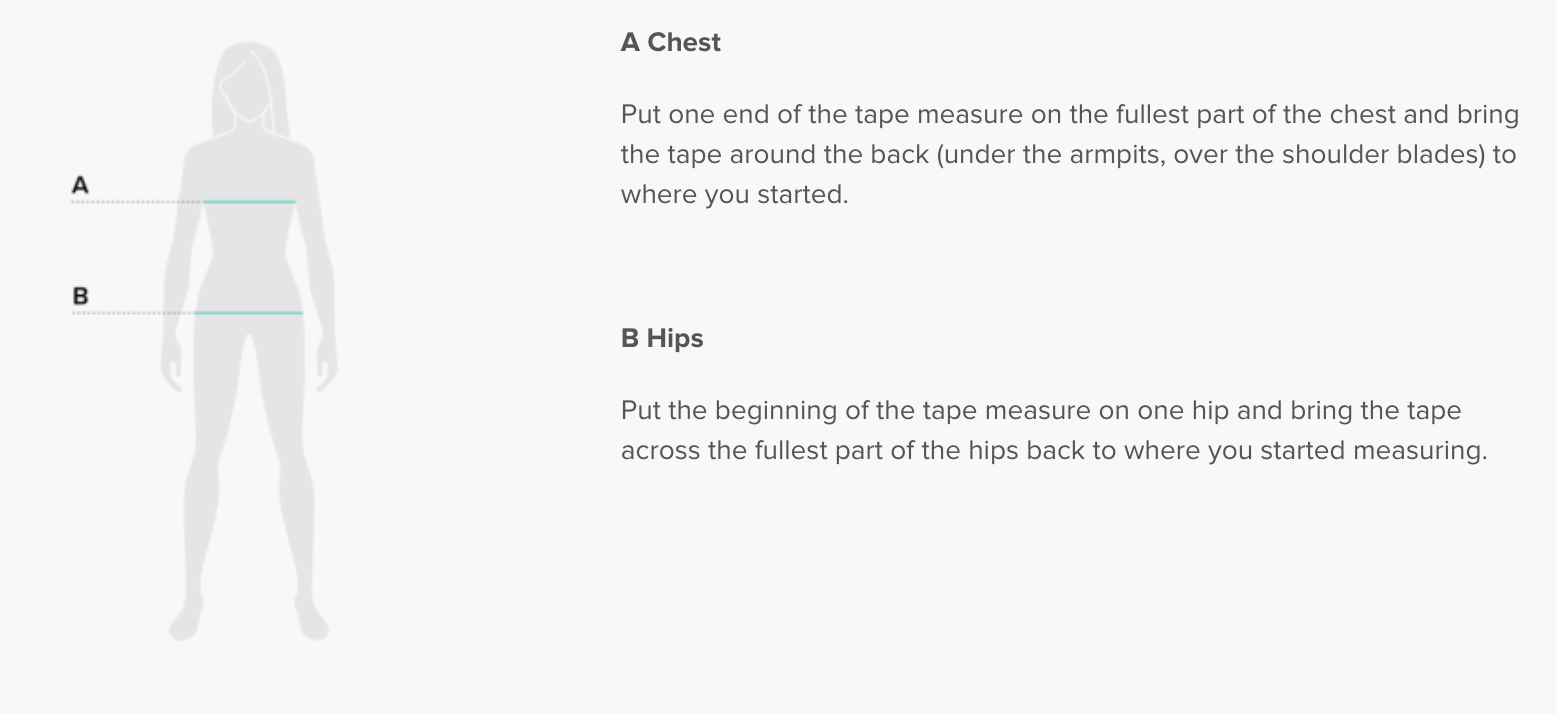Click the letter B label on the diagram
The width and height of the screenshot is (1556, 714).
coord(80,296)
